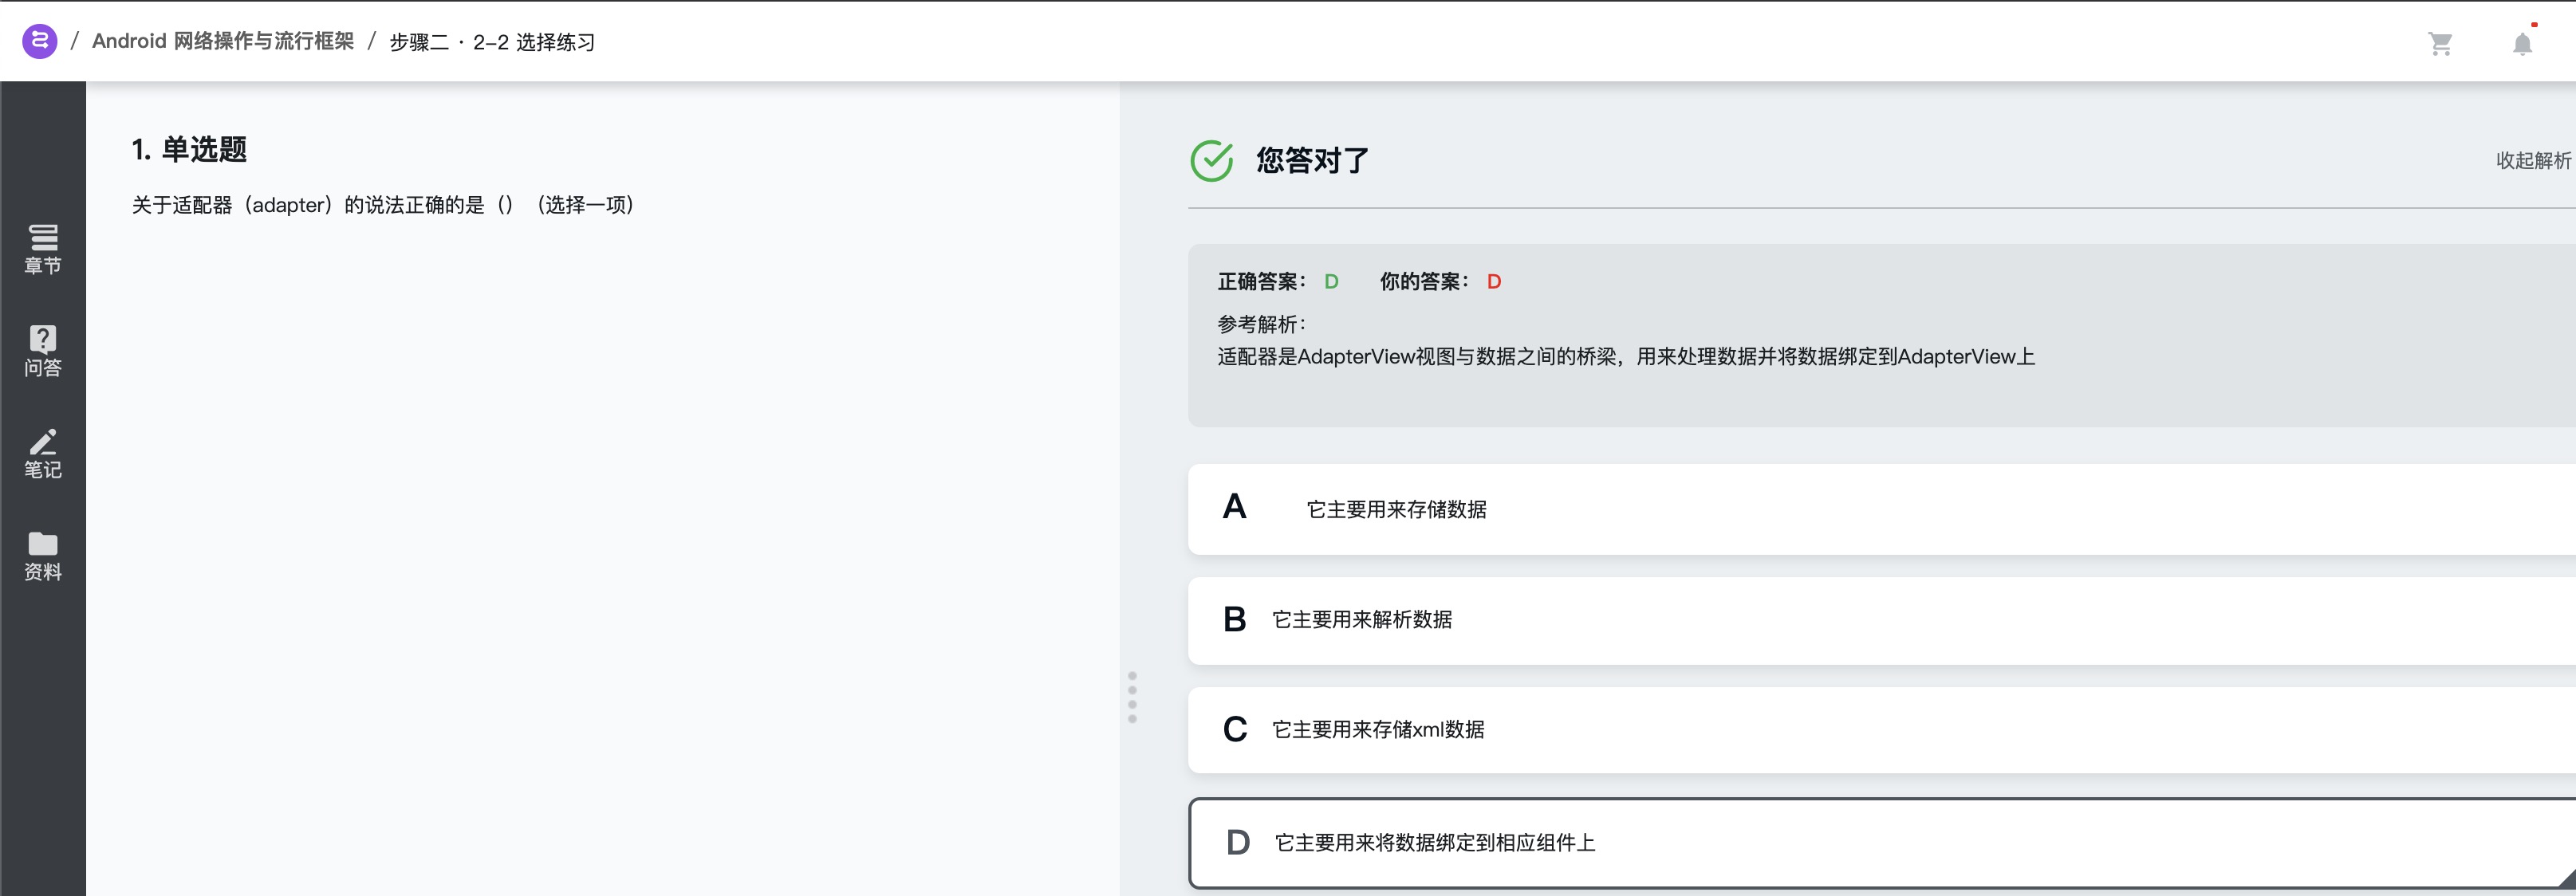This screenshot has height=896, width=2576.
Task: Select option A 它主要用来存储数据
Action: pyautogui.click(x=1882, y=509)
